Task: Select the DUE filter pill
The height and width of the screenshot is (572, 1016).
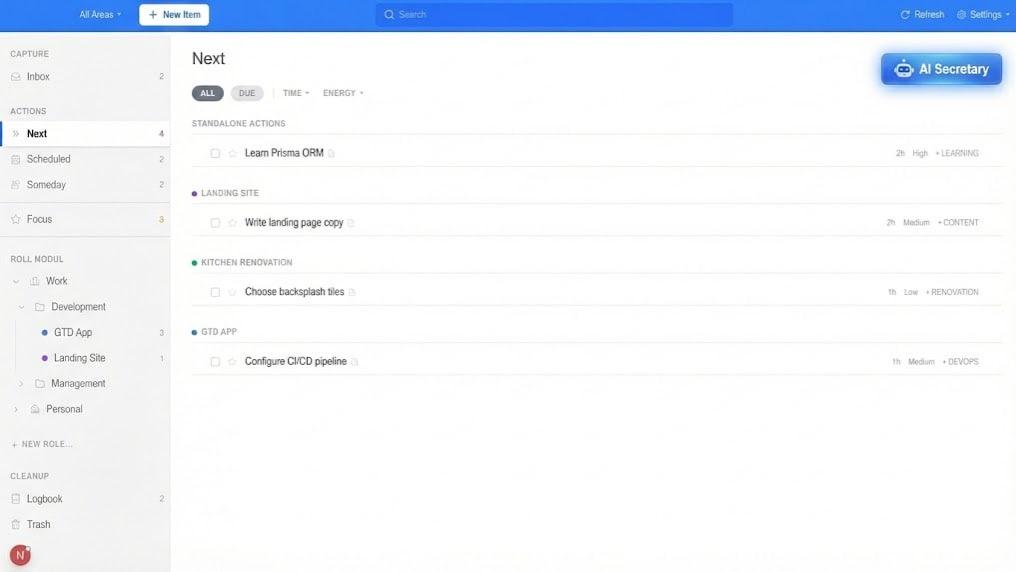Action: [x=247, y=93]
